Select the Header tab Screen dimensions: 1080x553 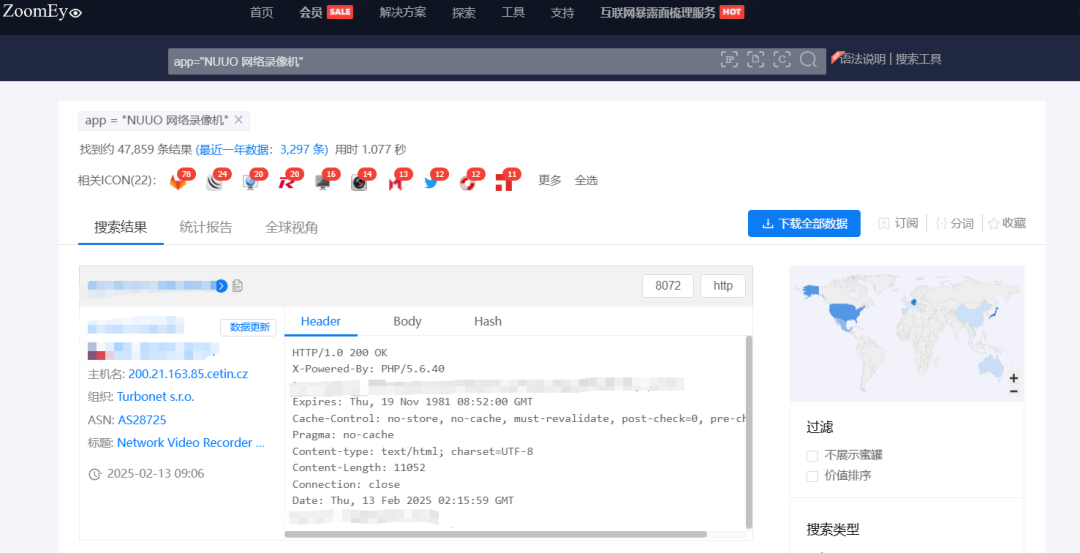pyautogui.click(x=320, y=322)
